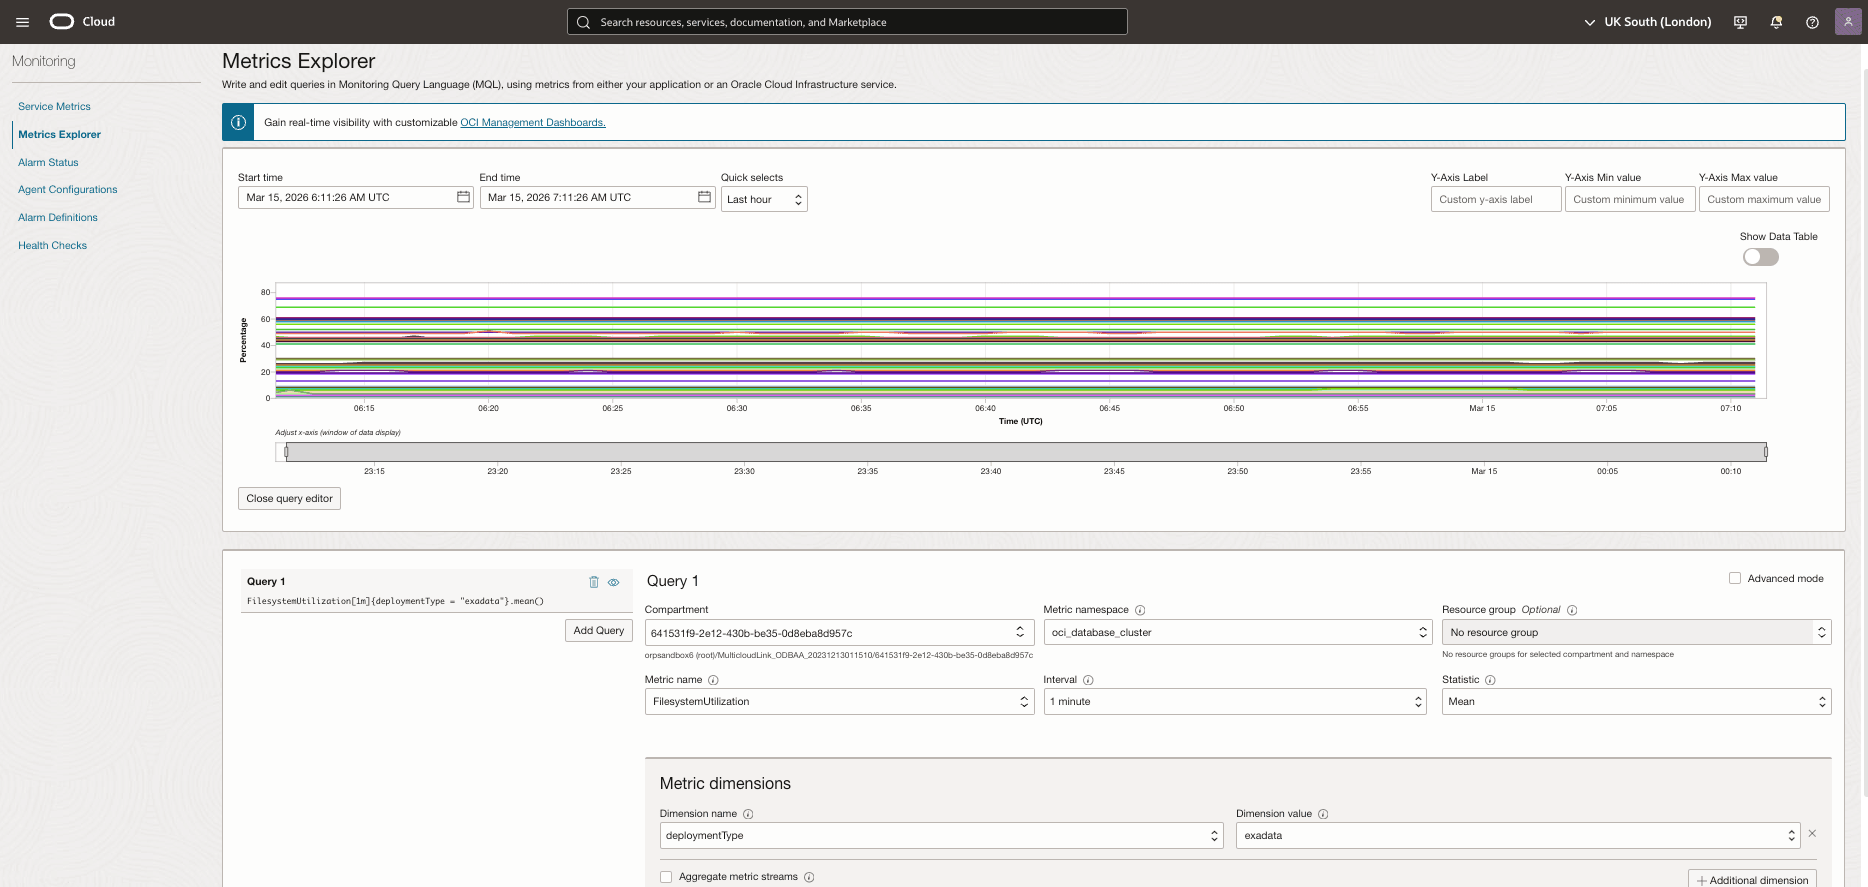Follow the OCI Management Dashboards link

point(533,122)
